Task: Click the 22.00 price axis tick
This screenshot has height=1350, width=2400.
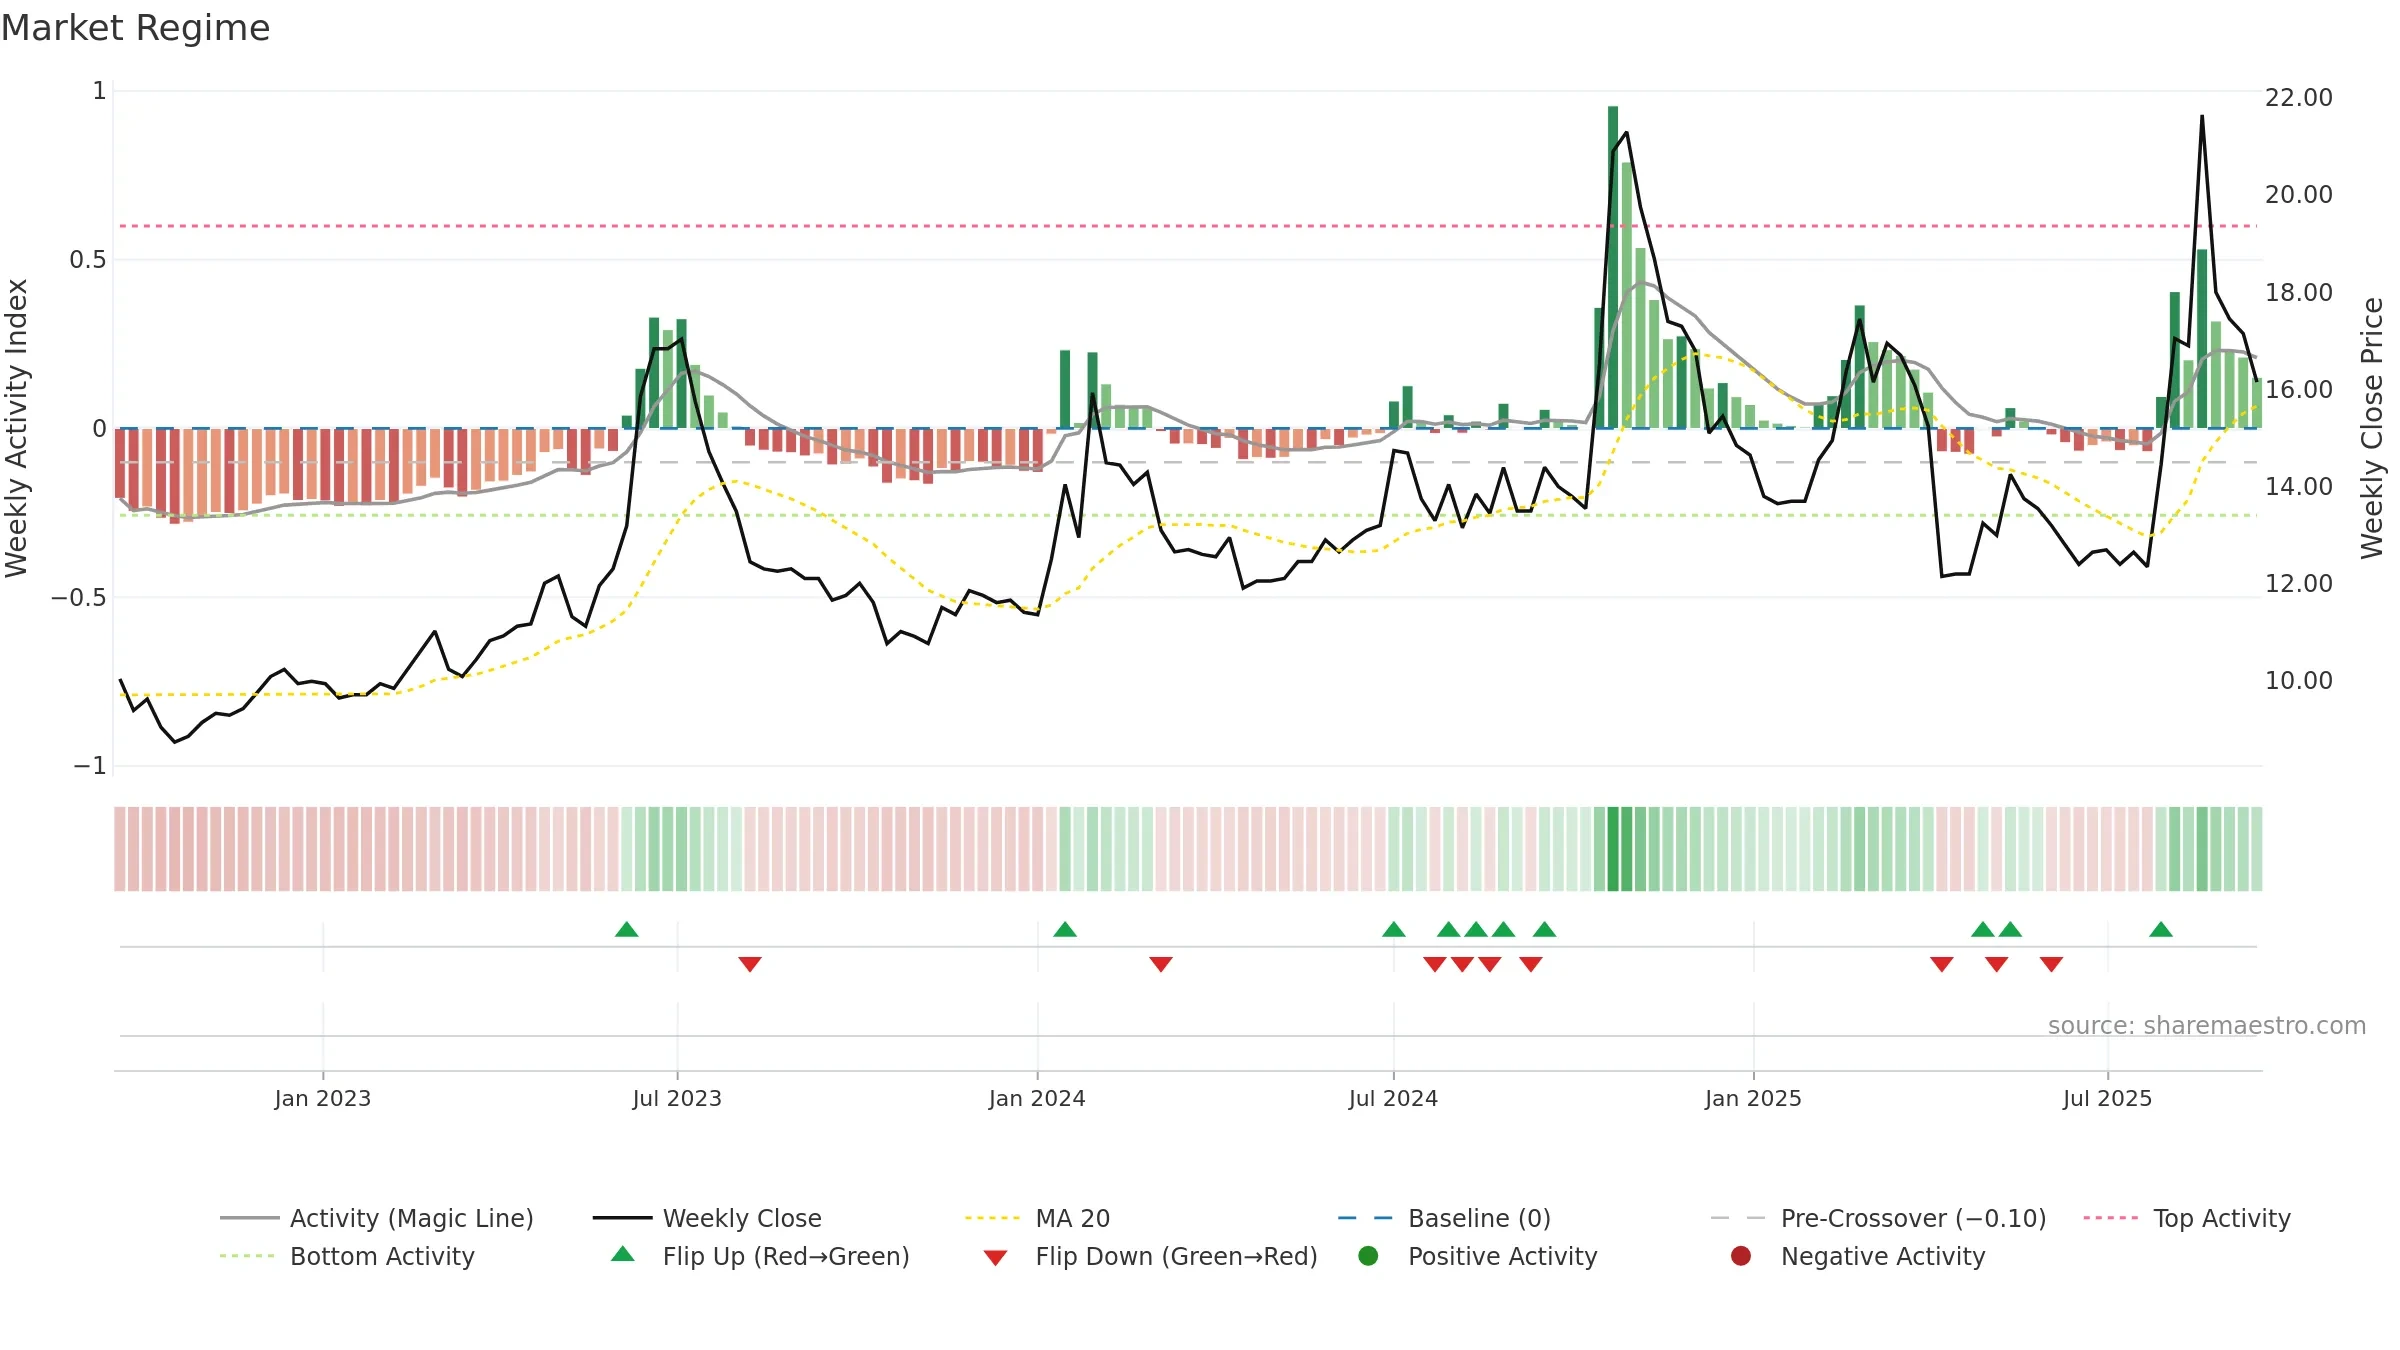Action: (x=2298, y=97)
